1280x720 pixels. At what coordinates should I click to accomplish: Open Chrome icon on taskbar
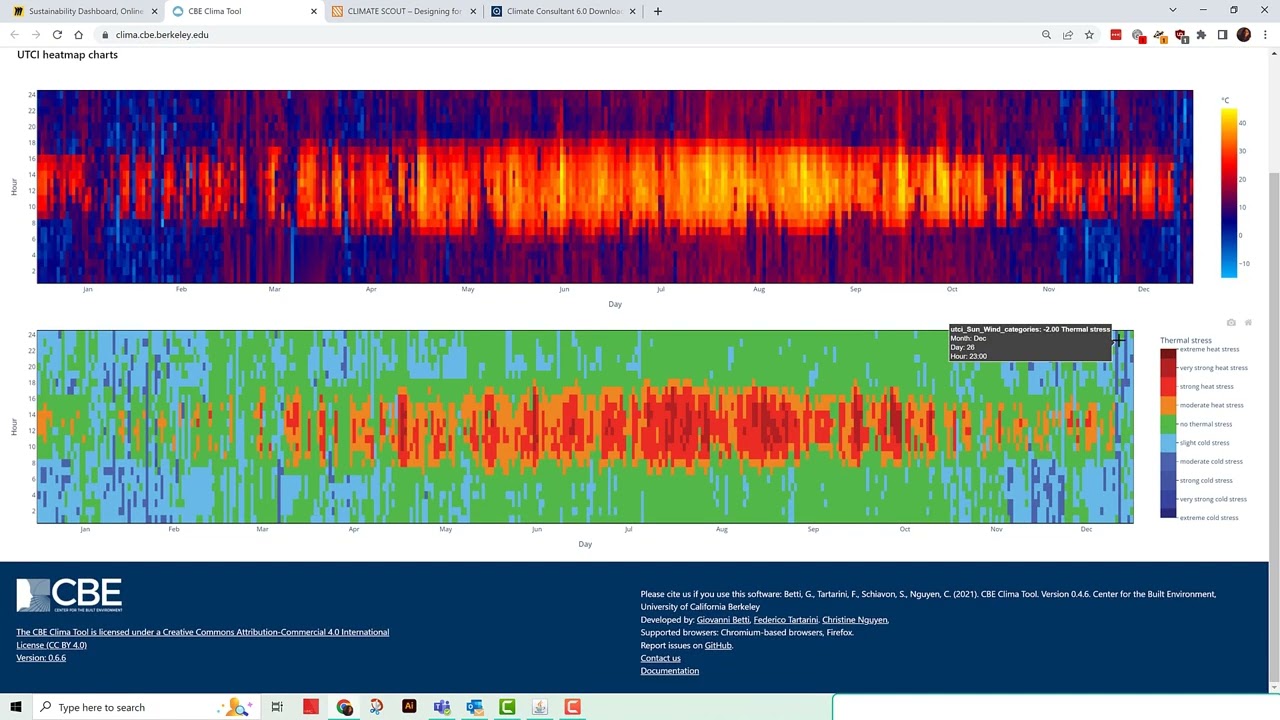[344, 707]
